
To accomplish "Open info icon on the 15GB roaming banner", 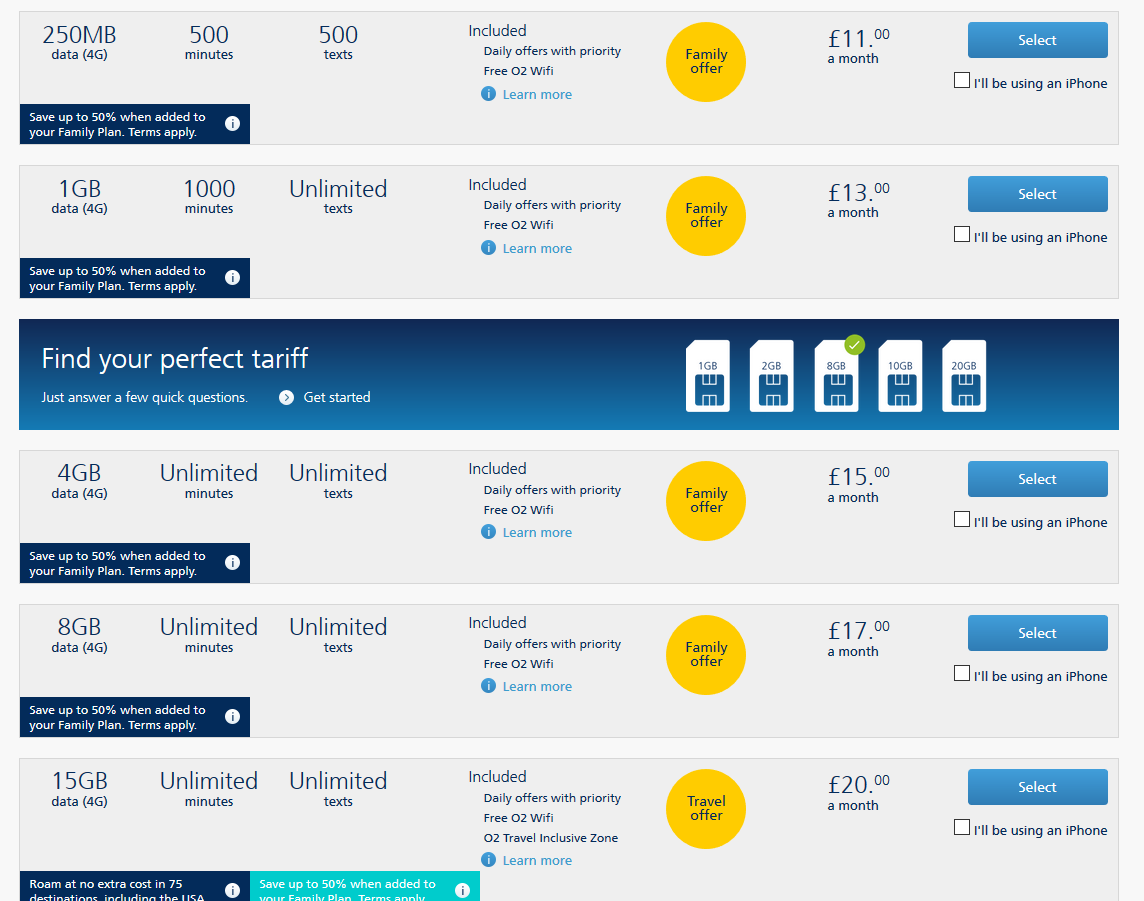I will 232,890.
